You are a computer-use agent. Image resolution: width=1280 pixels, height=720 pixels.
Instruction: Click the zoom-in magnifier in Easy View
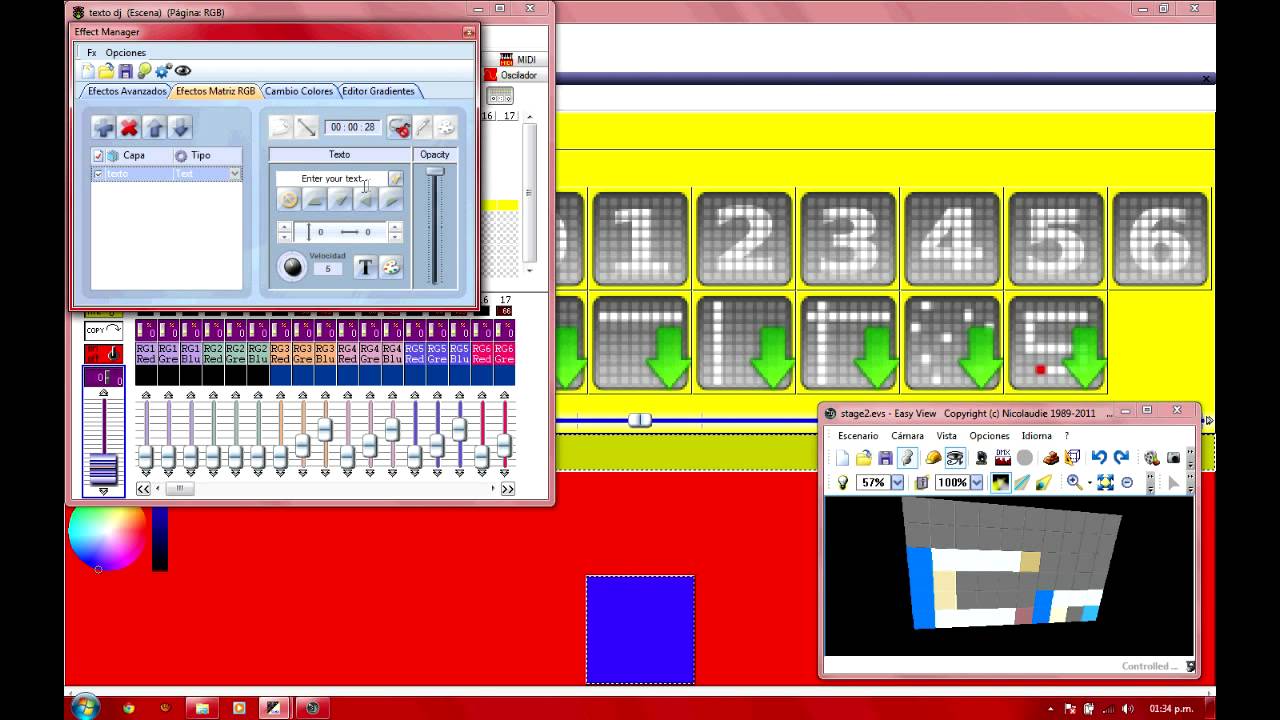[1074, 482]
